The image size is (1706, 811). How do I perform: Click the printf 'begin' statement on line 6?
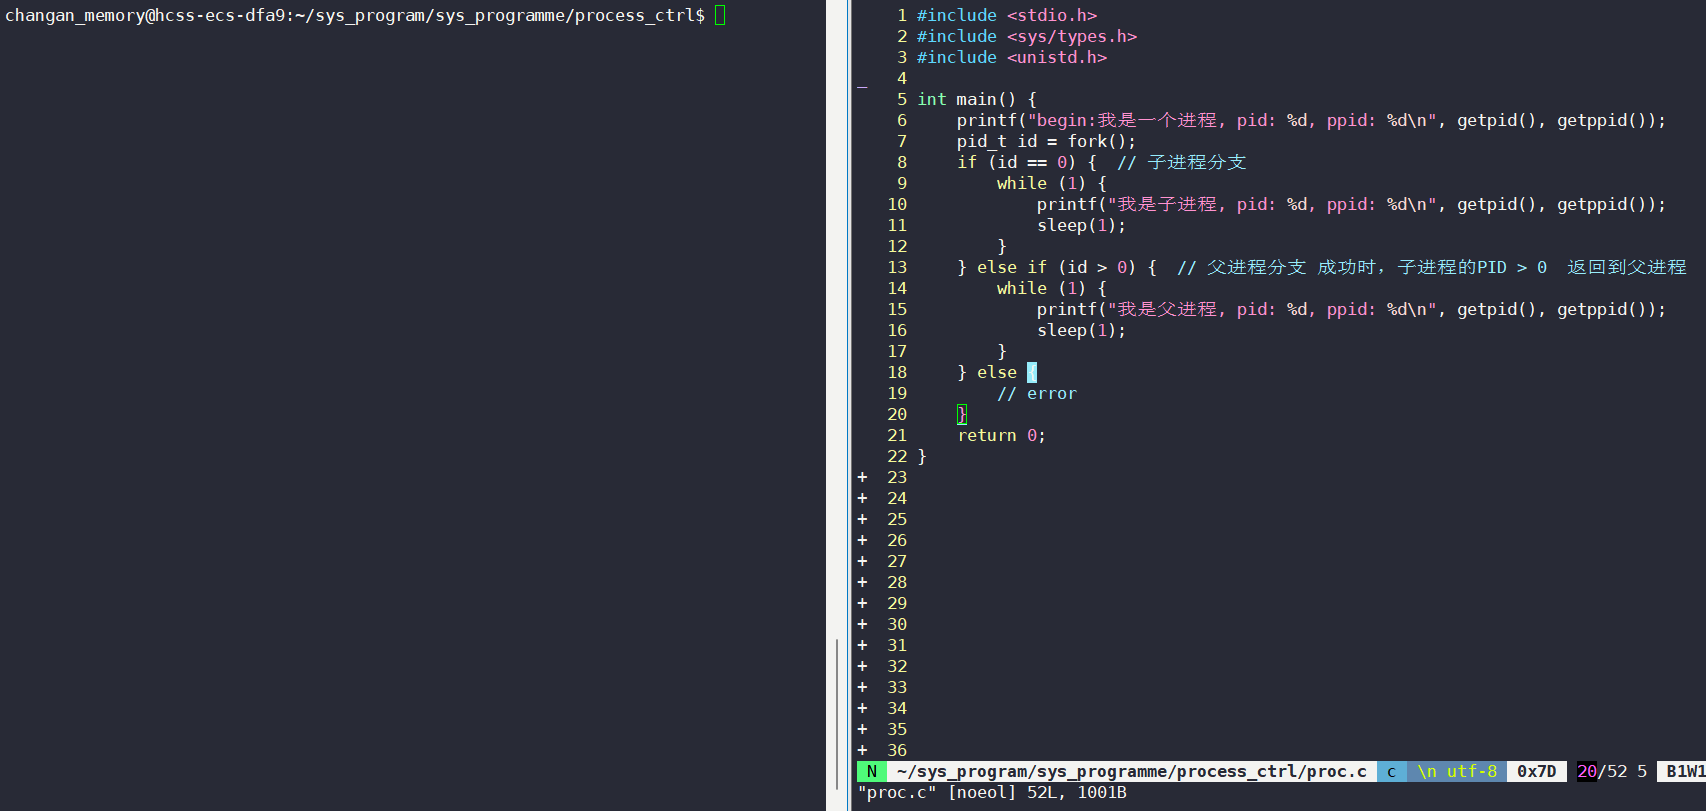click(x=1311, y=120)
